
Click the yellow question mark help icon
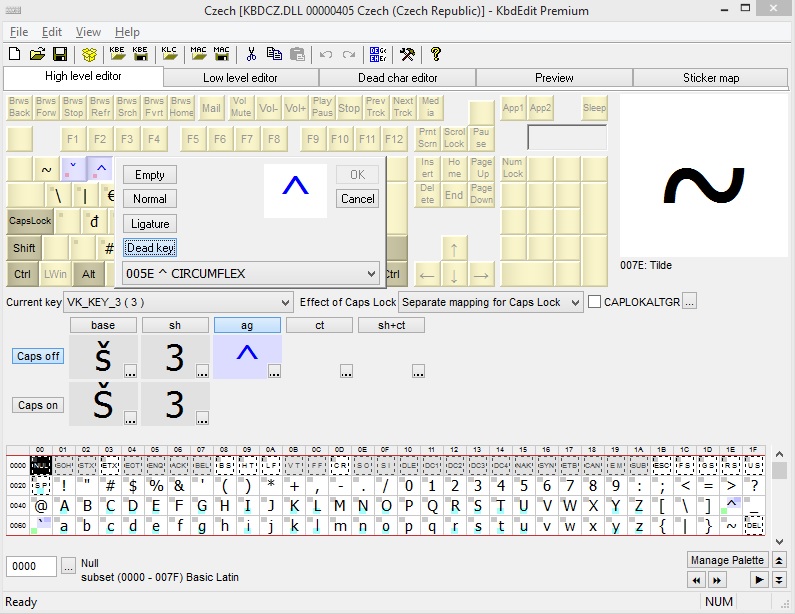tap(436, 54)
